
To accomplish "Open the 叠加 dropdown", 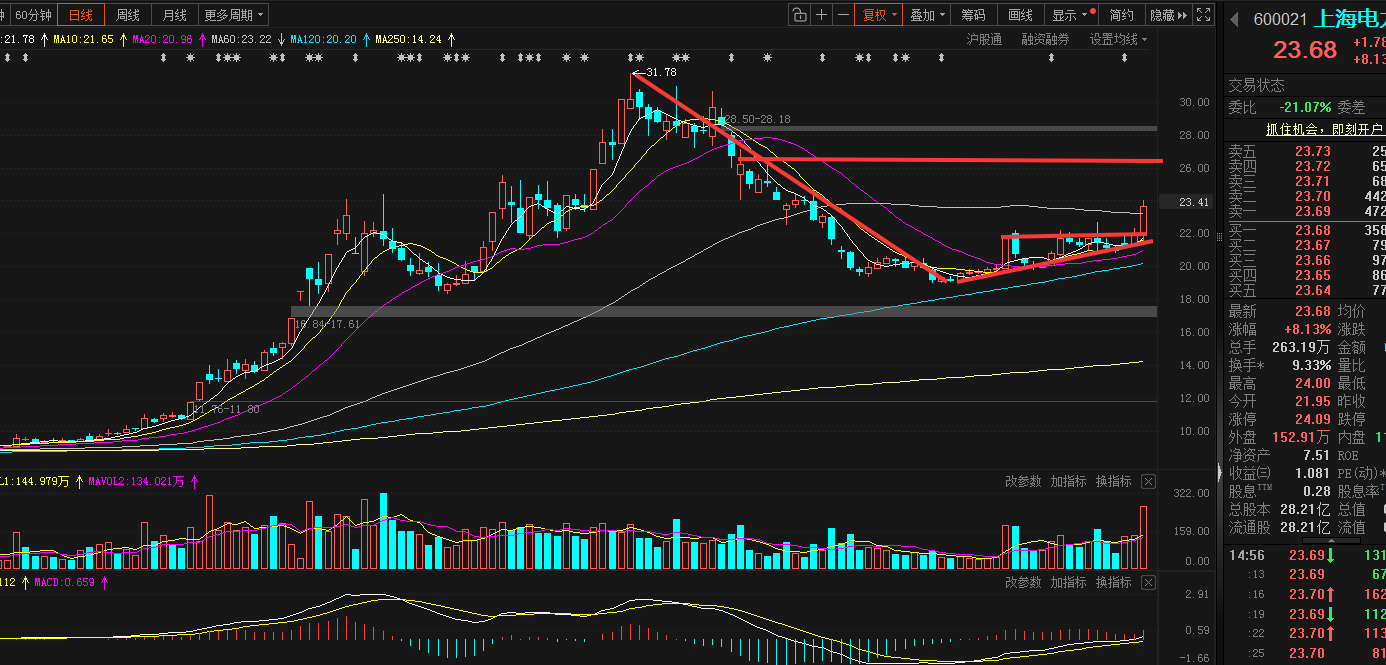I will pos(927,15).
